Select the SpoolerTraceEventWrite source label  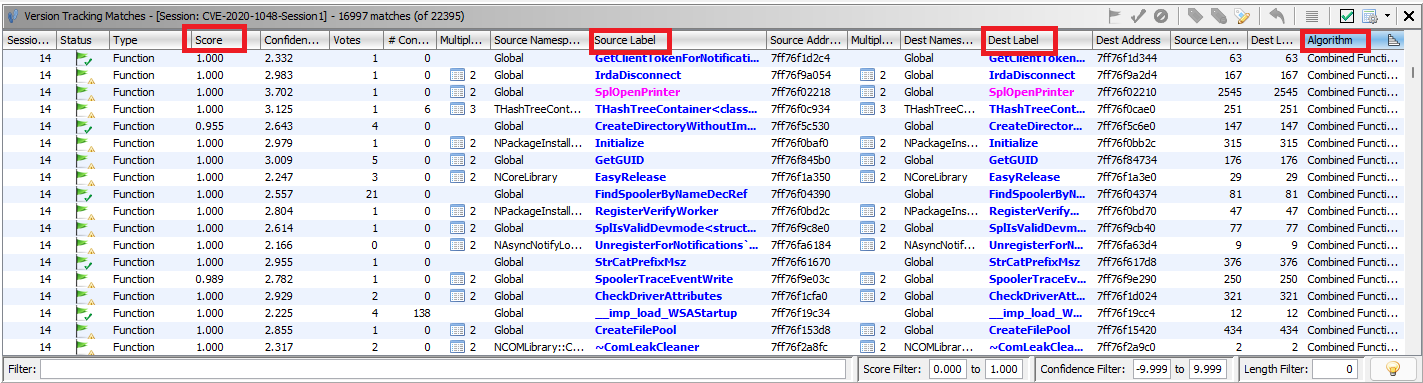coord(664,279)
